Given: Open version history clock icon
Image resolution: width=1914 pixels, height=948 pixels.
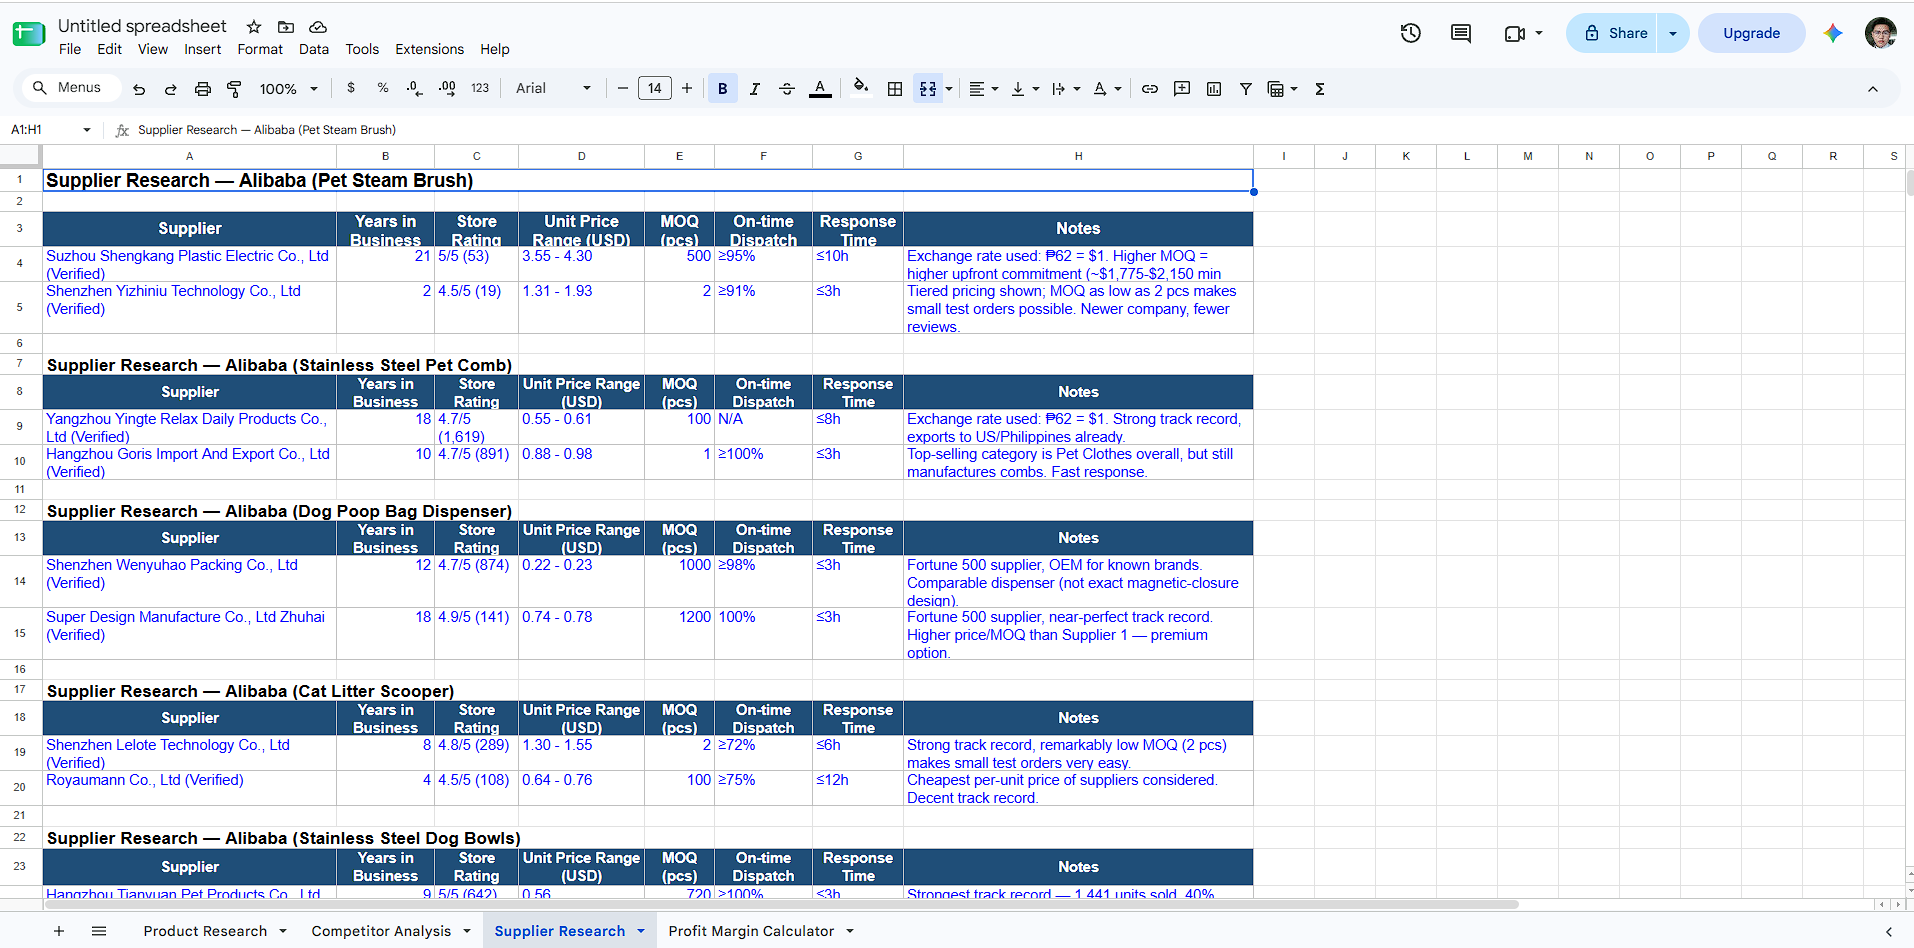Looking at the screenshot, I should pos(1411,33).
